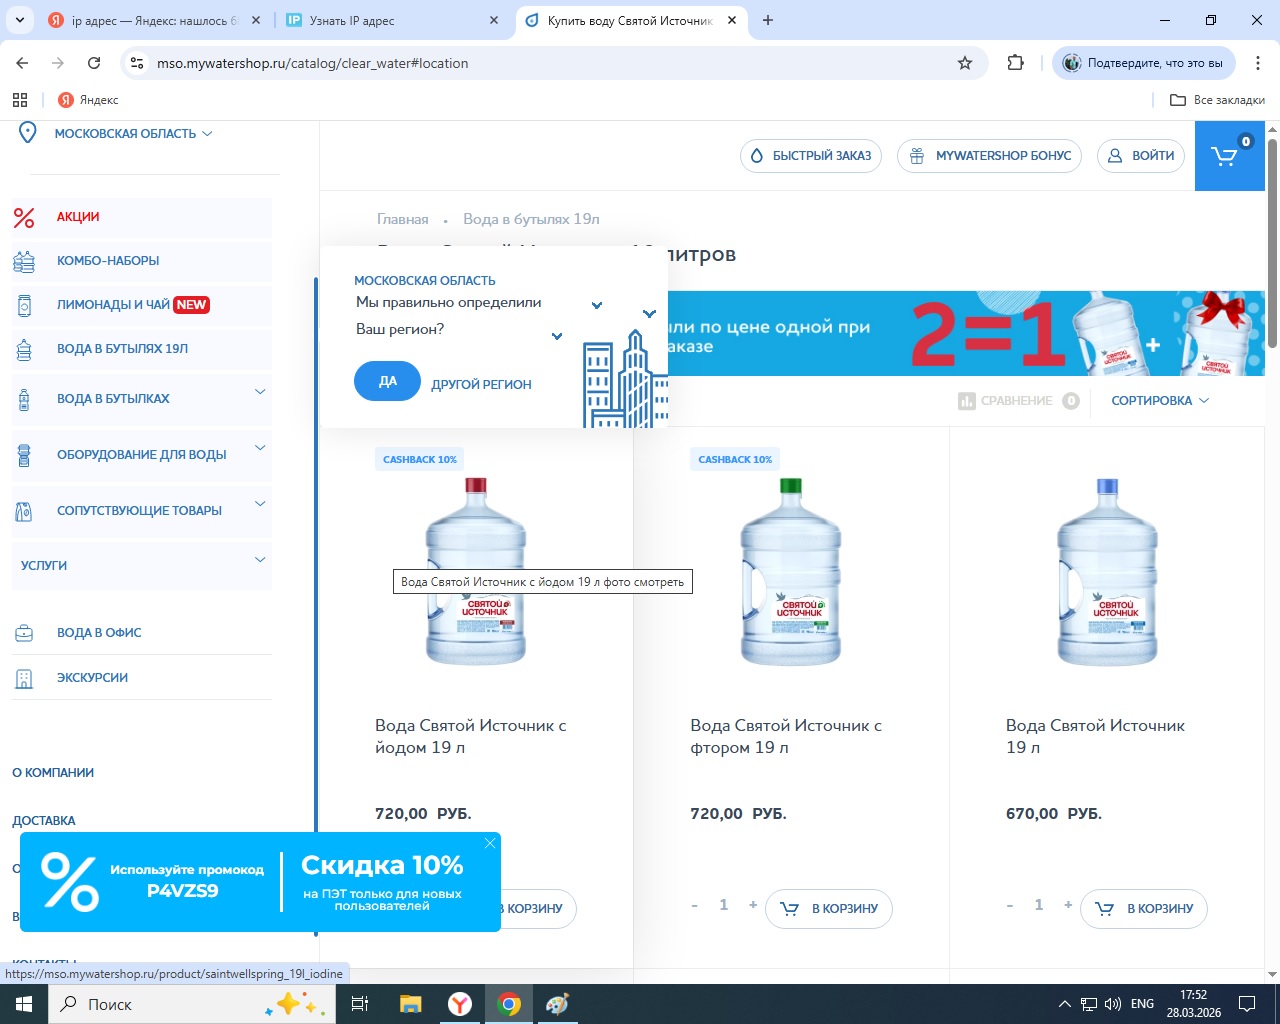Open the notification center icon
This screenshot has height=1024, width=1280.
click(x=1247, y=1004)
